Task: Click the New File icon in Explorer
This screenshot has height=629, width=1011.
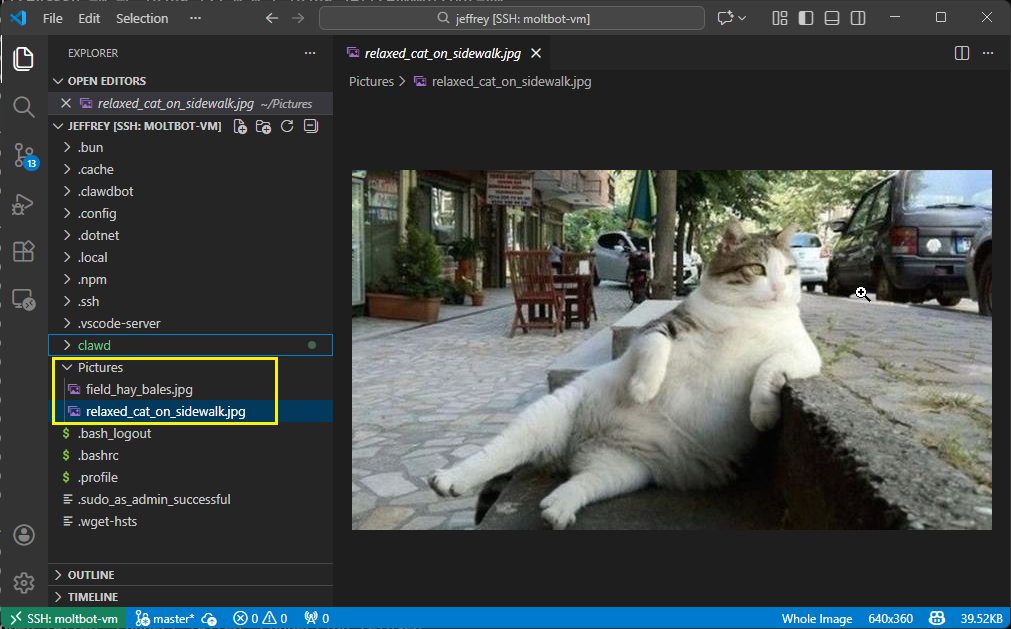Action: [240, 126]
